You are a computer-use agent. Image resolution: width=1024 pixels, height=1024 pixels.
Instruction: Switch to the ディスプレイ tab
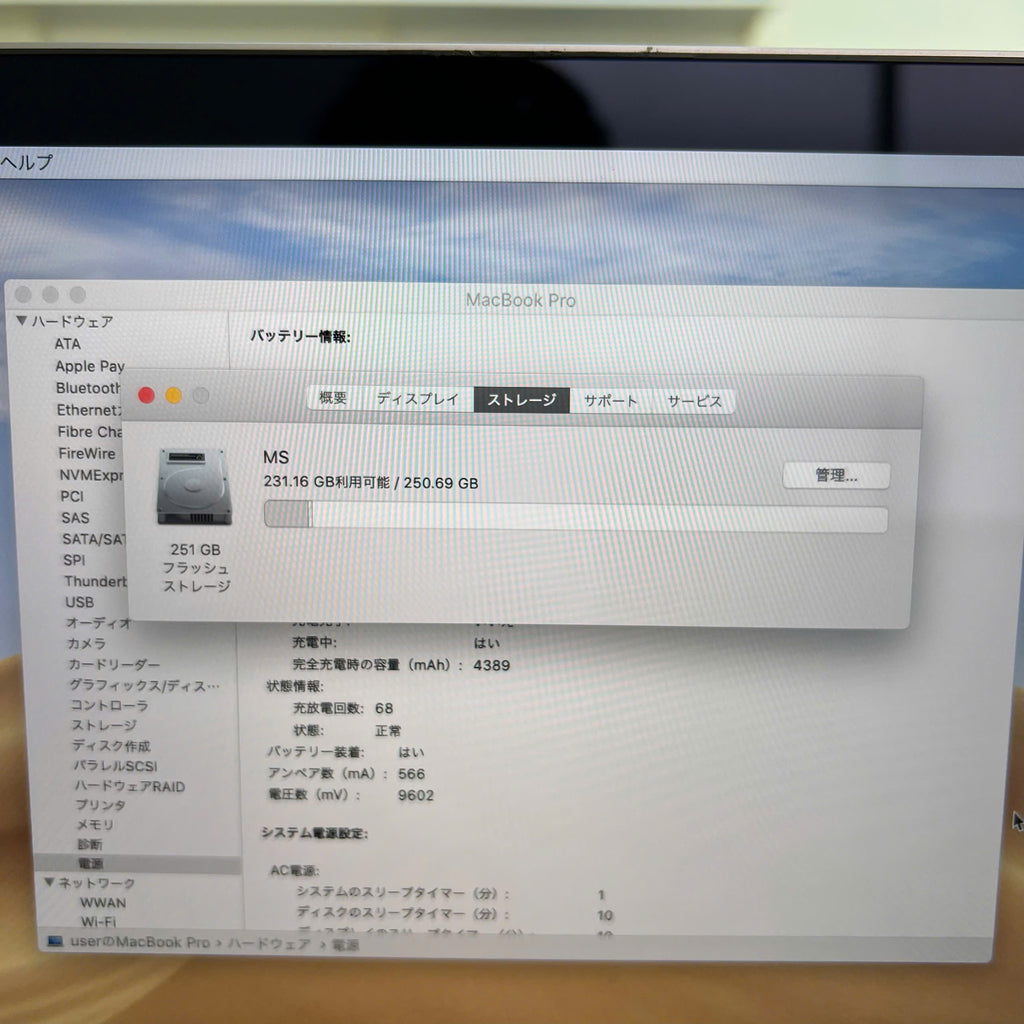pyautogui.click(x=417, y=398)
